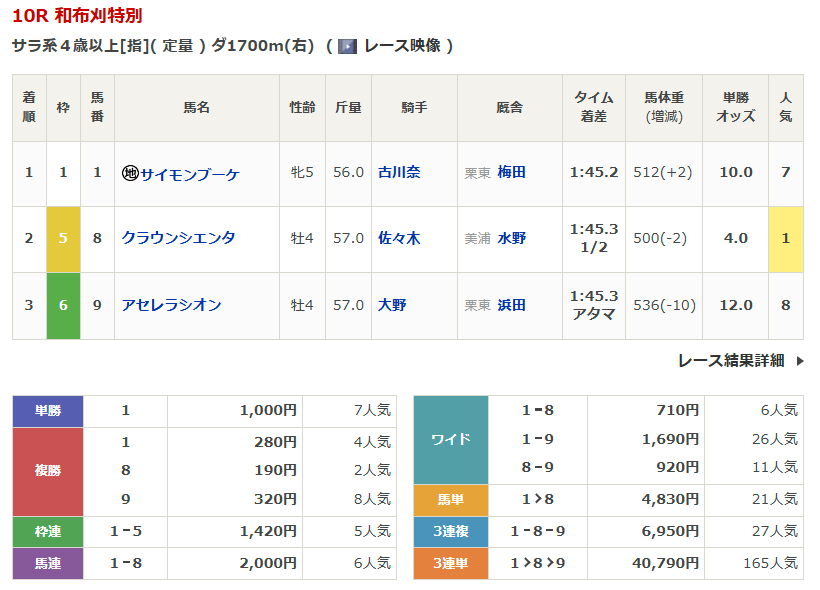
Task: Select horse アセレラシオン
Action: coord(171,305)
